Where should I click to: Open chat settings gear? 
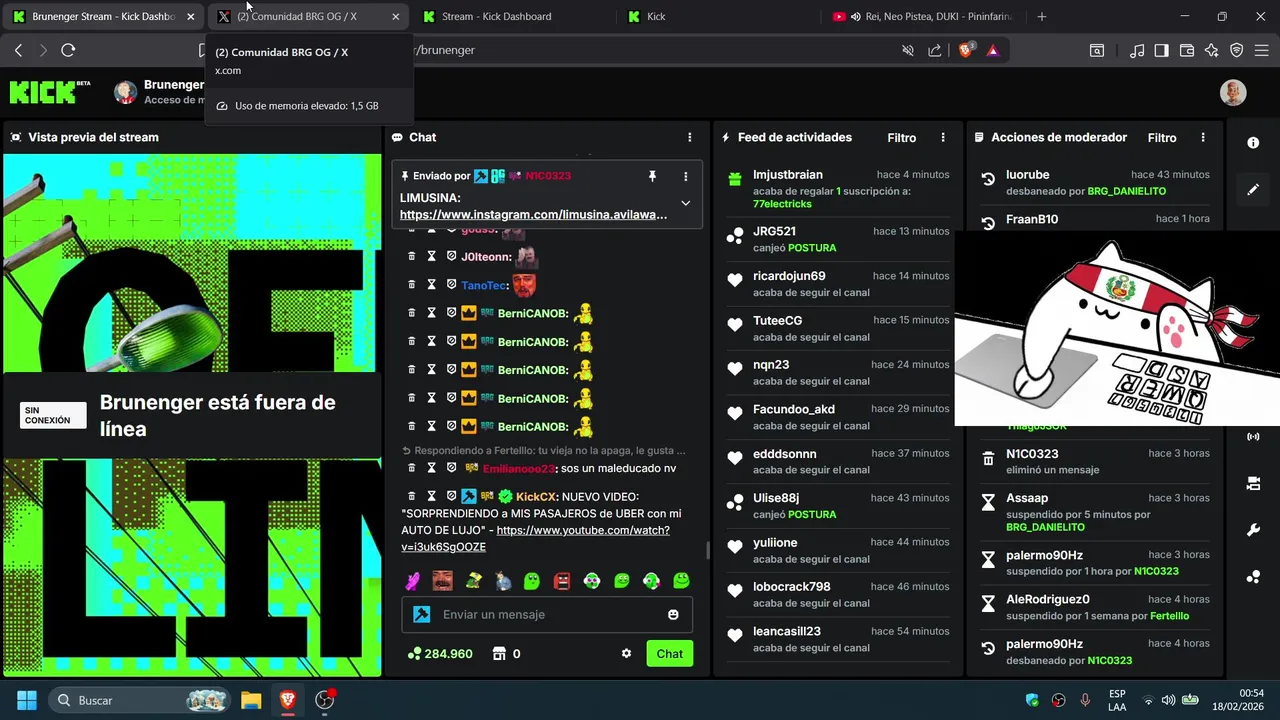(x=626, y=654)
